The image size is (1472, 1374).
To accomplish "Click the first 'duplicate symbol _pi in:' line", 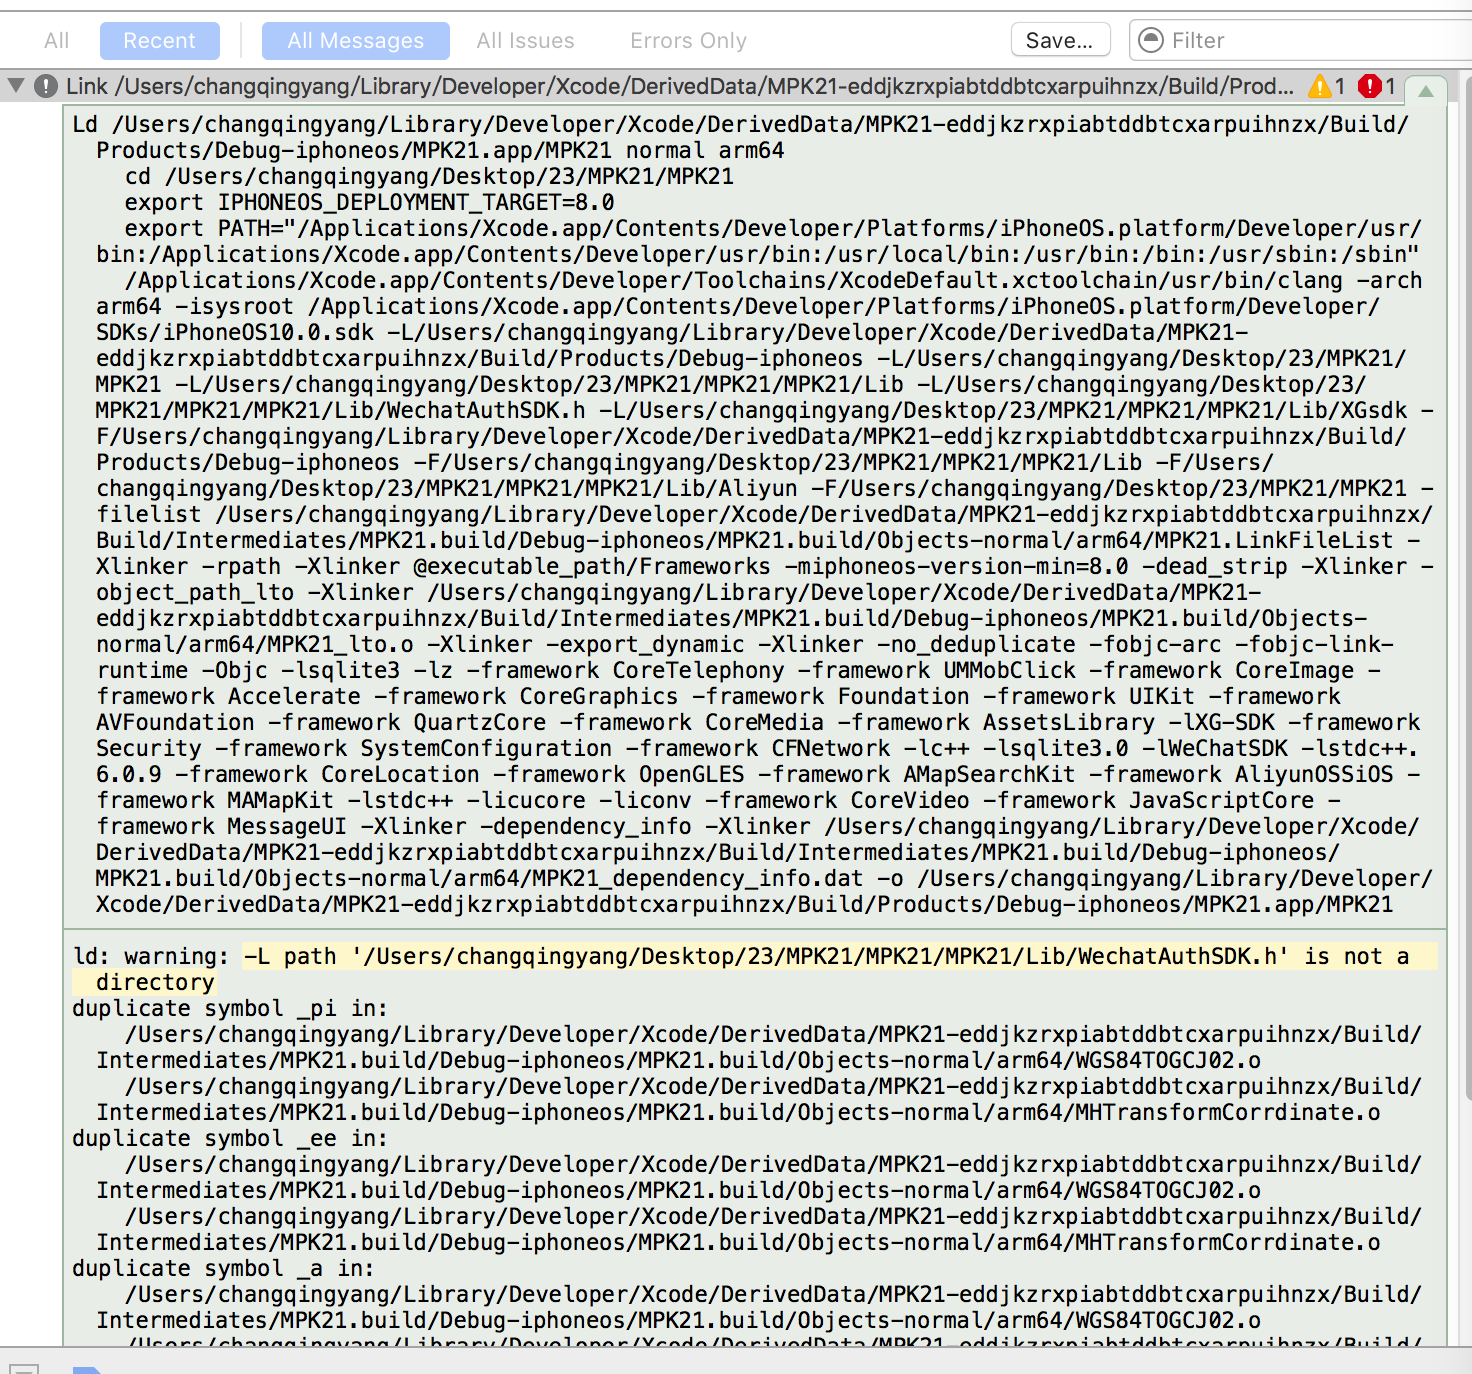I will coord(230,1009).
